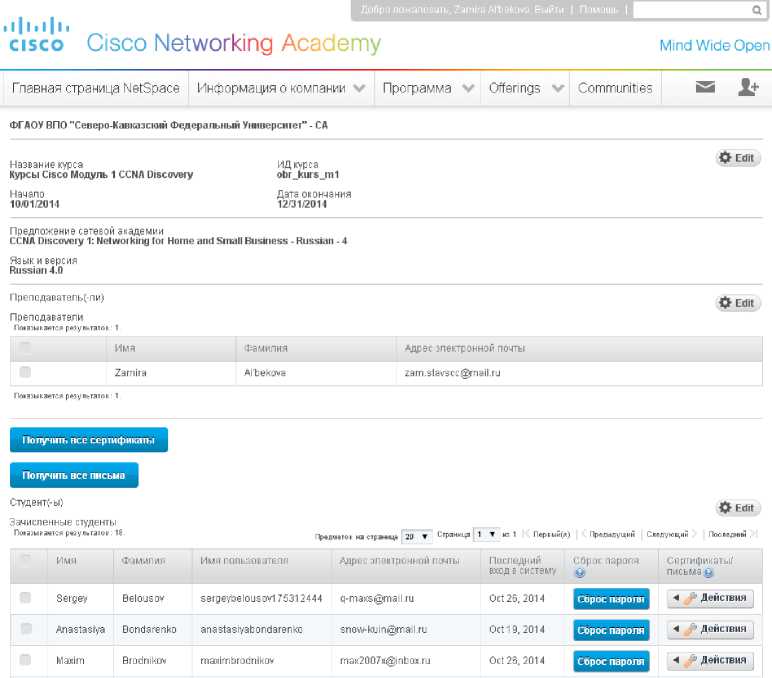The height and width of the screenshot is (678, 772).
Task: Sort students by Имя пользователя header
Action: tap(244, 561)
